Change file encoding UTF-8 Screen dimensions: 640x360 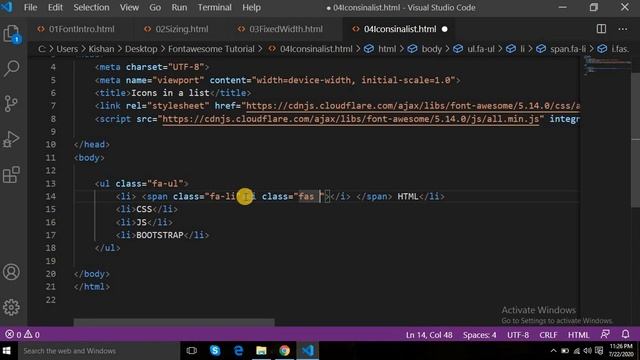[x=518, y=335]
